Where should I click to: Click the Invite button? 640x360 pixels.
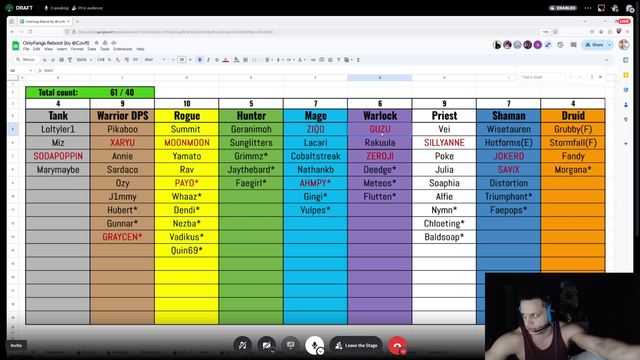(x=16, y=345)
